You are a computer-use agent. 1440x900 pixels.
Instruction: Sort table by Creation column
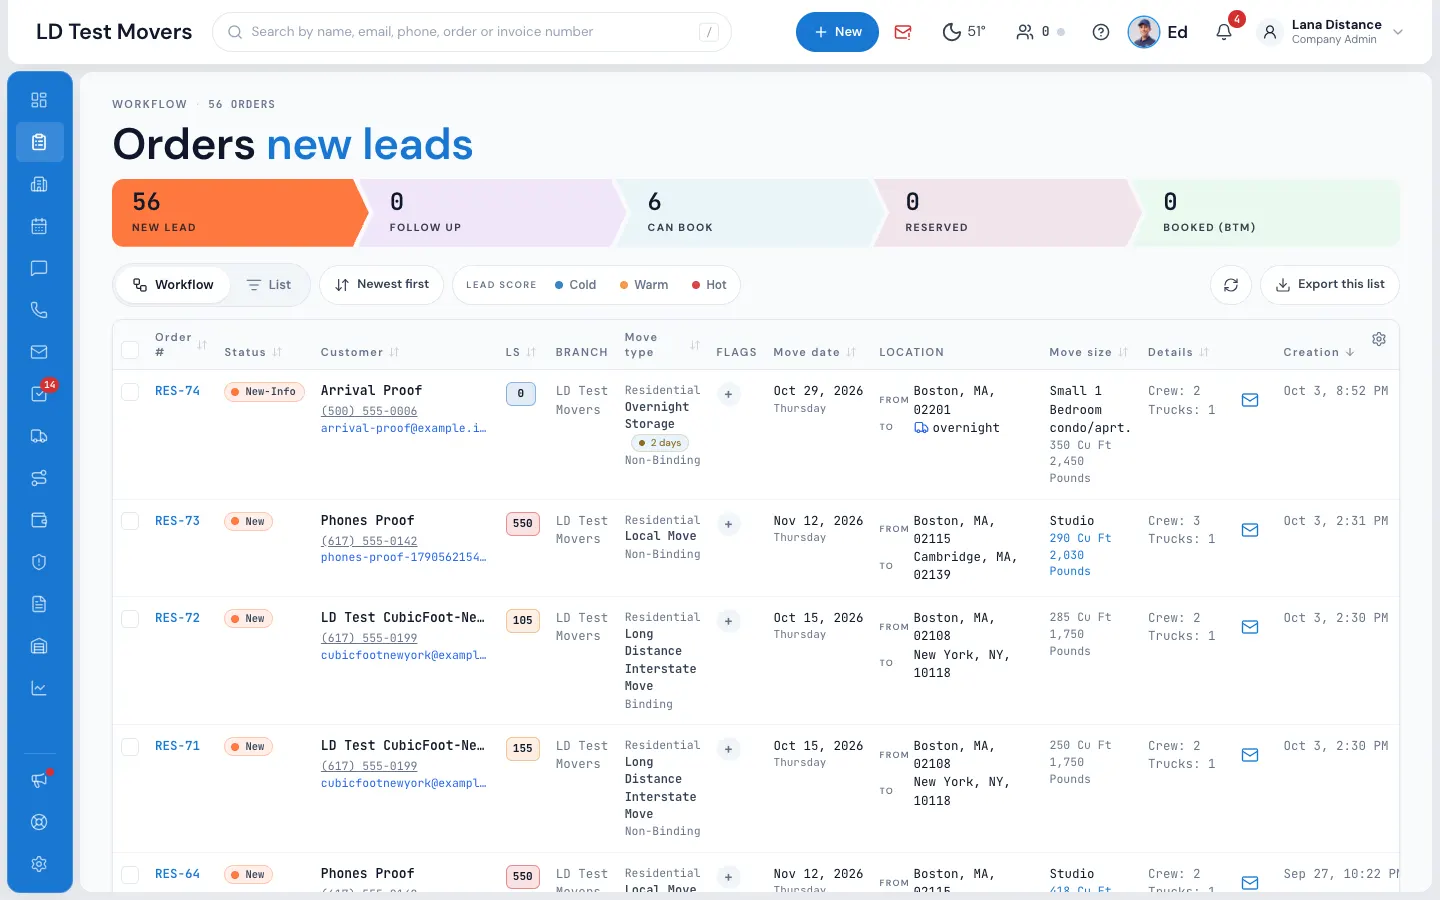pos(1318,352)
